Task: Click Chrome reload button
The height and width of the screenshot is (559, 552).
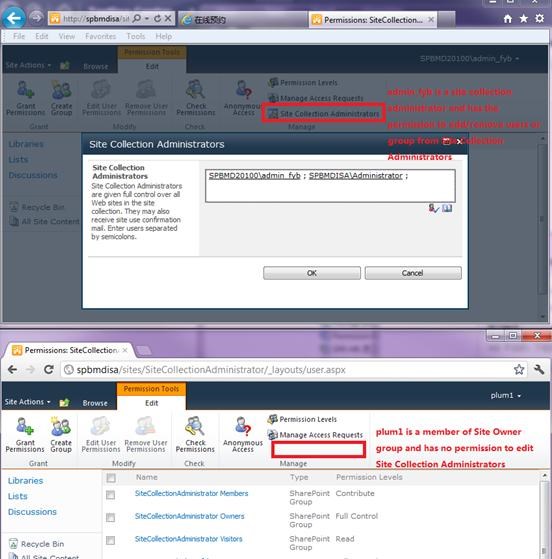Action: 49,369
